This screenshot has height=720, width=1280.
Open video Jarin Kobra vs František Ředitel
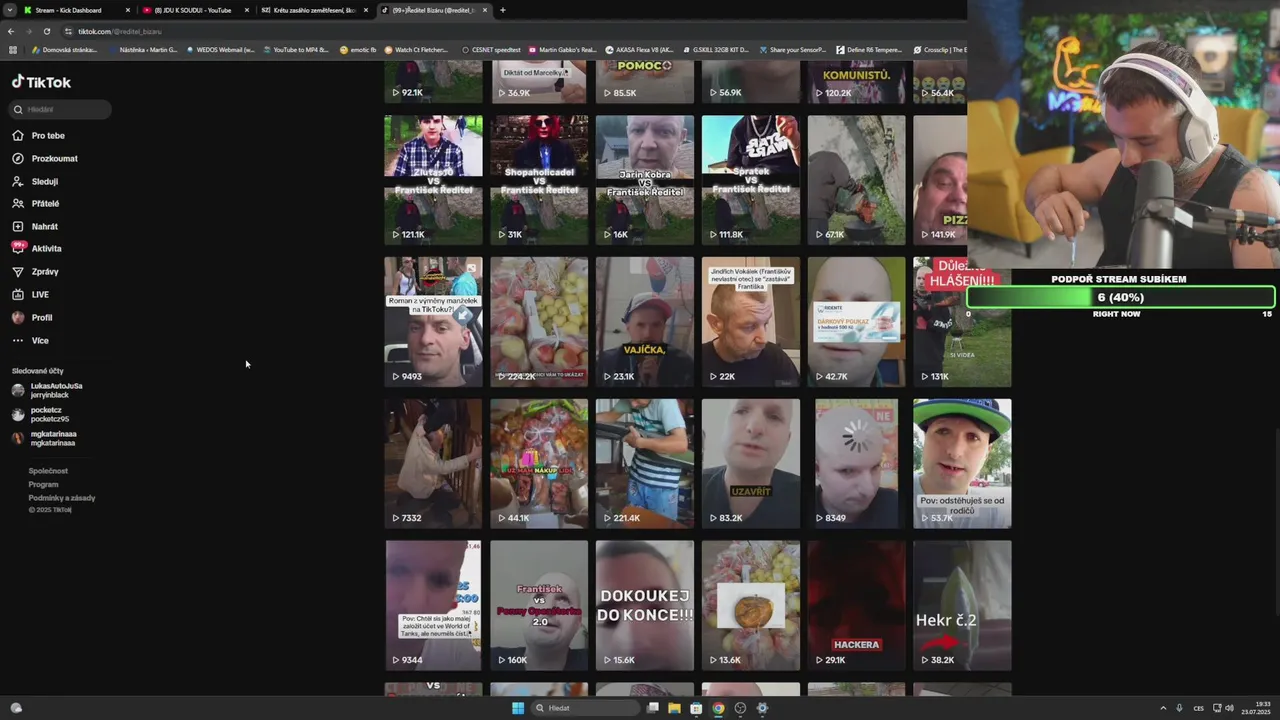click(x=645, y=180)
